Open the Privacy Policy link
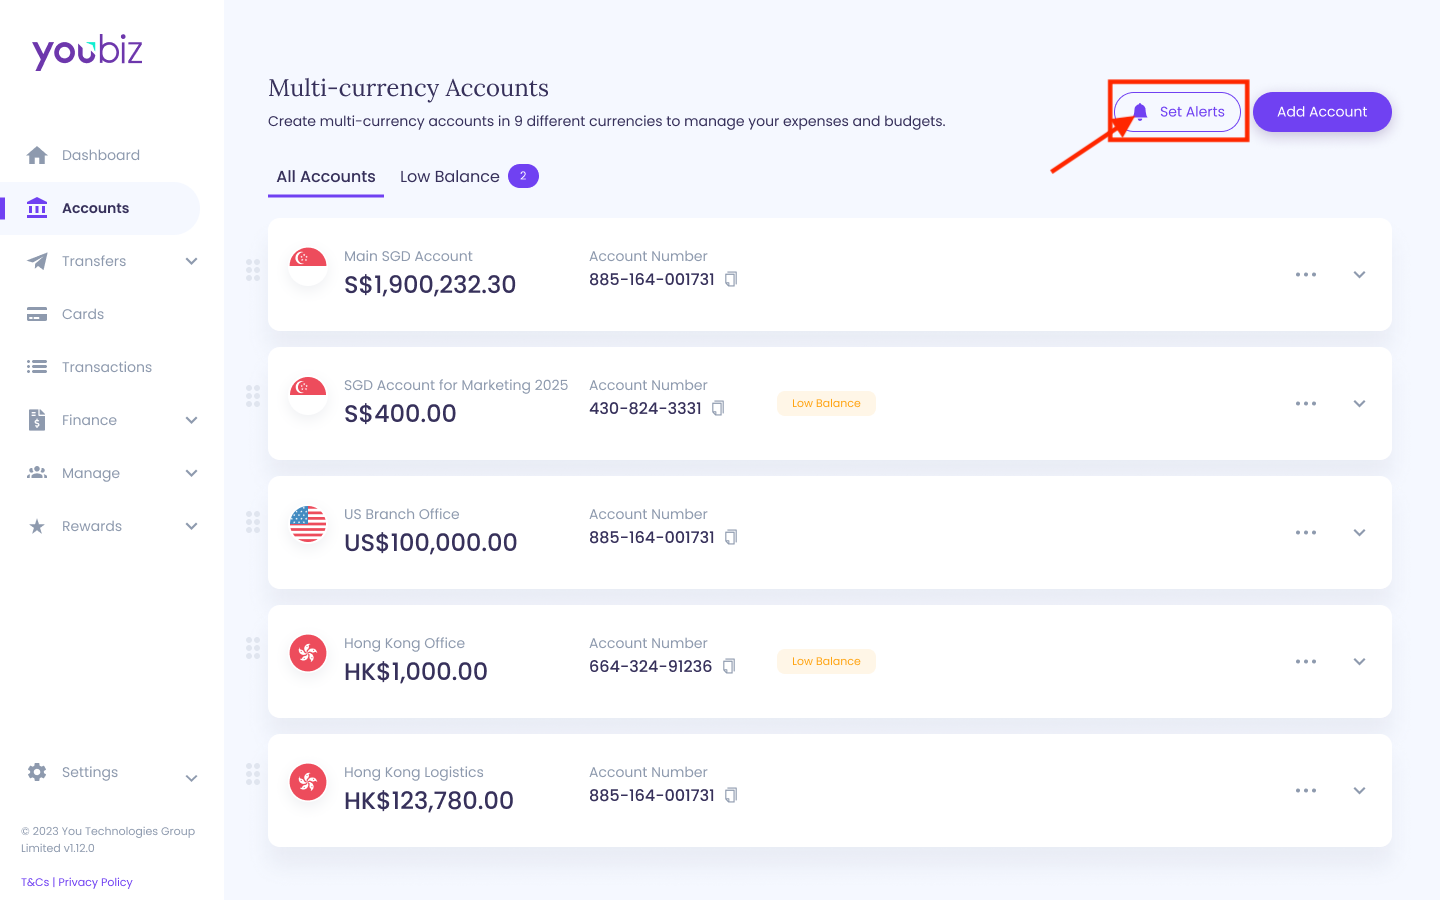1440x900 pixels. (x=95, y=882)
